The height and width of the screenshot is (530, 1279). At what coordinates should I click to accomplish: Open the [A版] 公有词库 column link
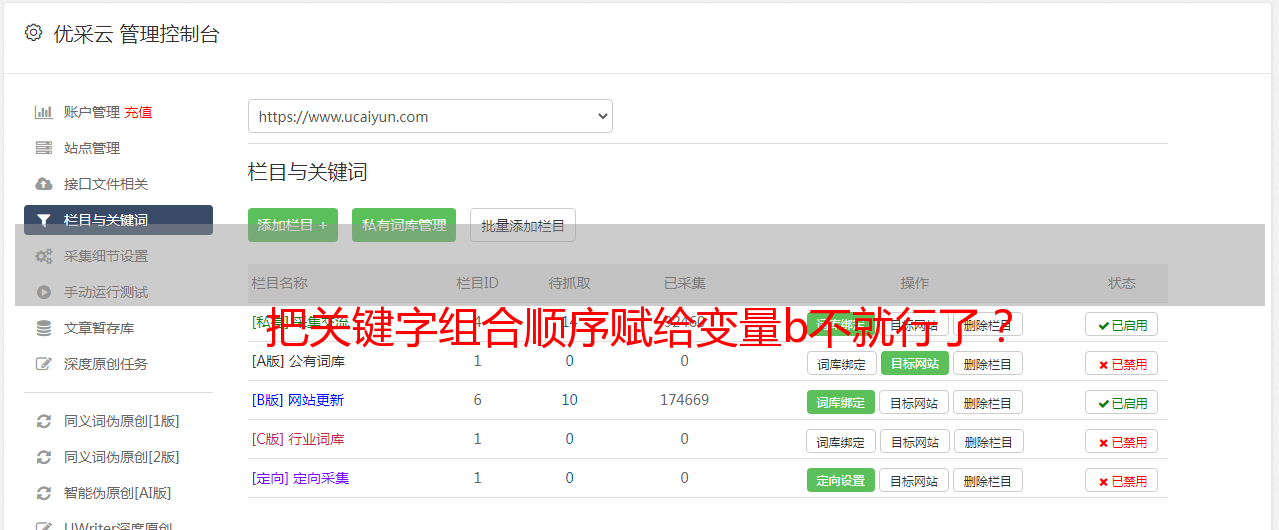298,361
